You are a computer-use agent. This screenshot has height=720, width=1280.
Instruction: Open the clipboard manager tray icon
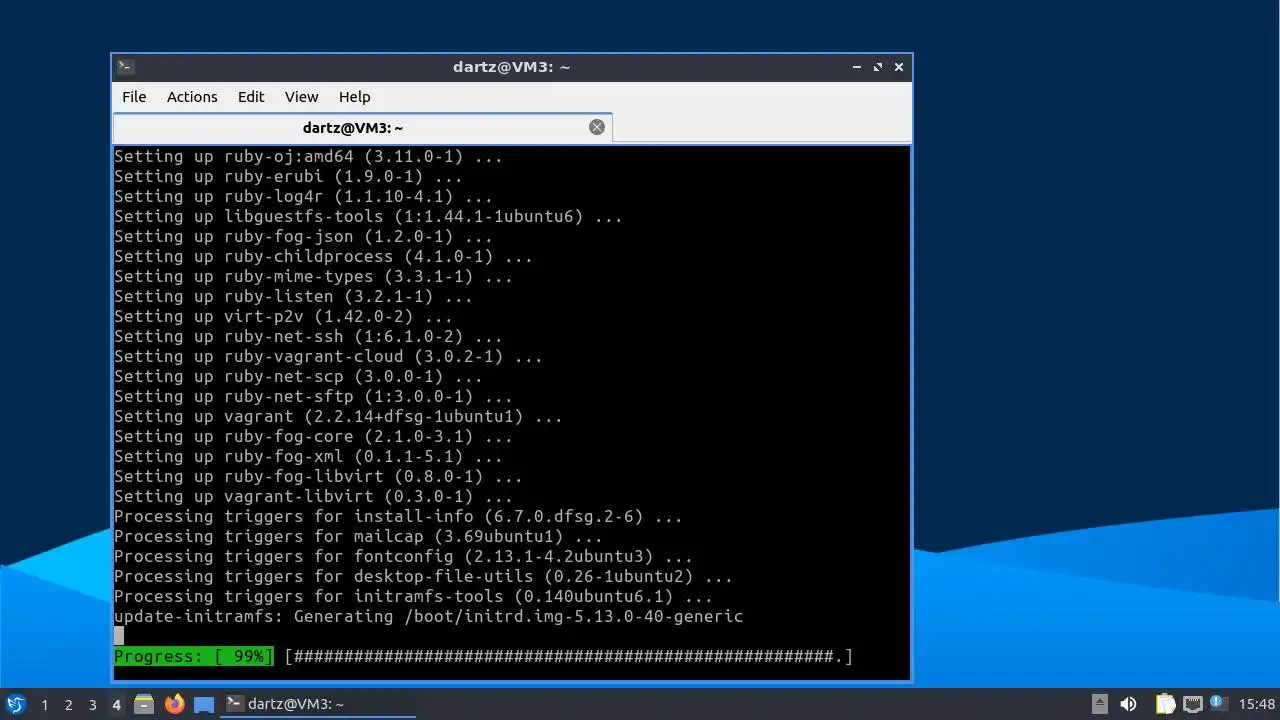pyautogui.click(x=1165, y=704)
